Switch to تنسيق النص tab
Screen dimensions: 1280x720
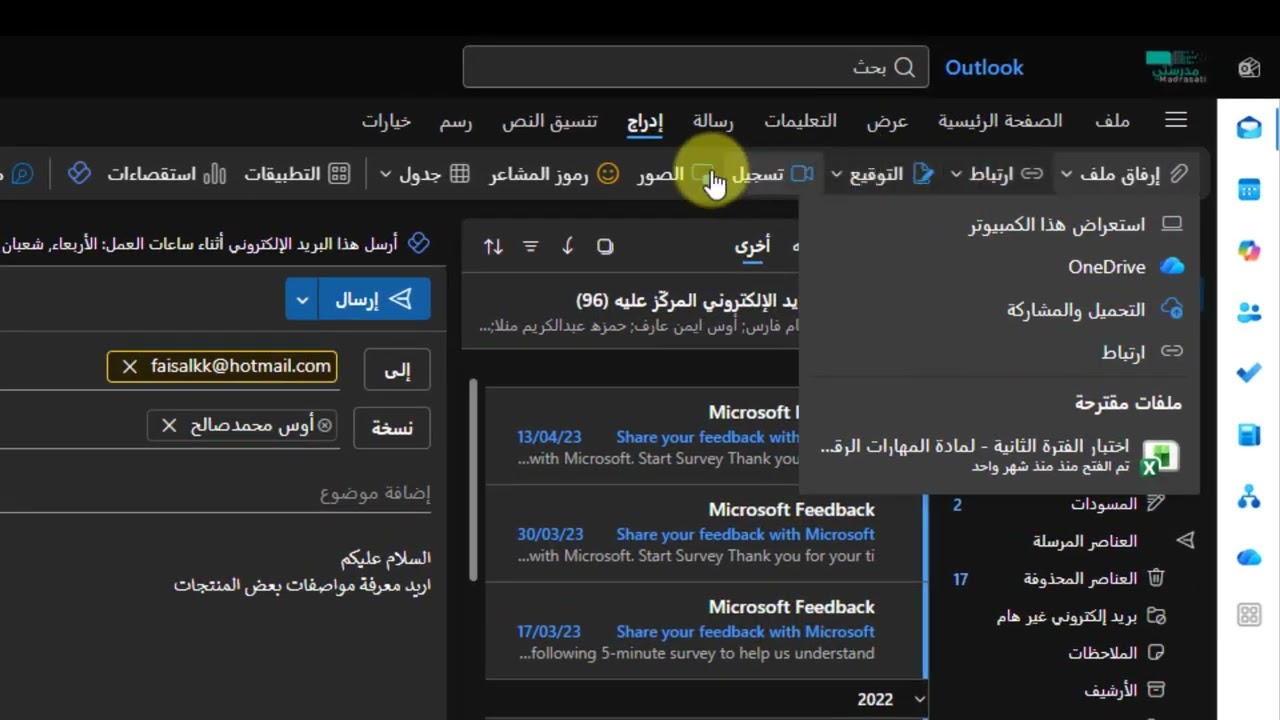(x=550, y=121)
